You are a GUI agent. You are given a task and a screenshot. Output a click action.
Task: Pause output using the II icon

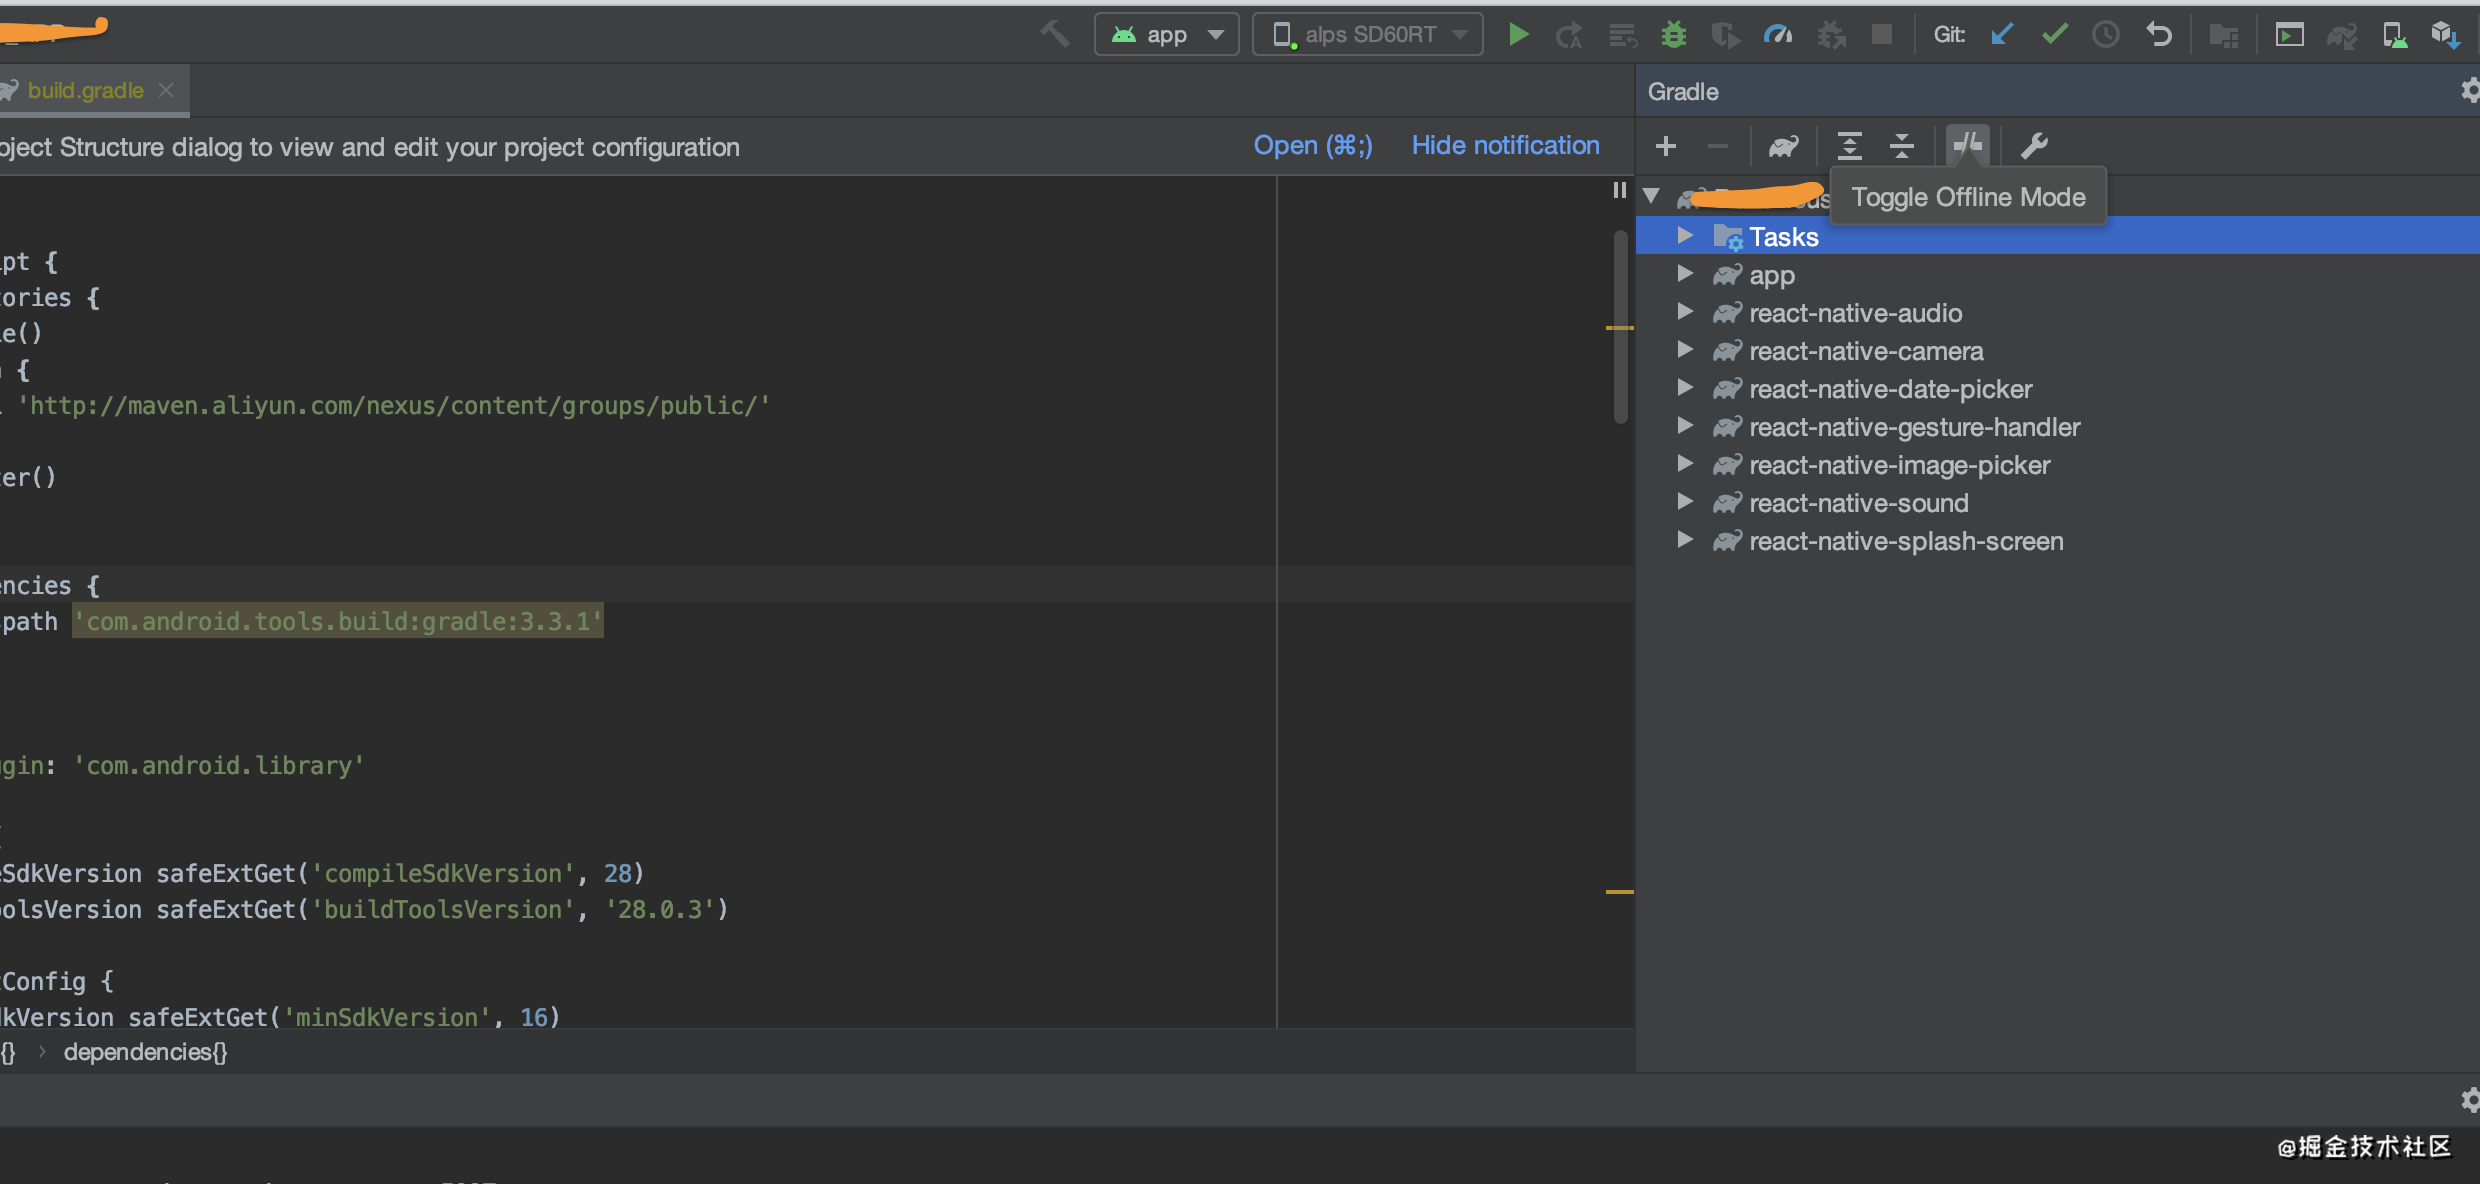pos(1619,190)
